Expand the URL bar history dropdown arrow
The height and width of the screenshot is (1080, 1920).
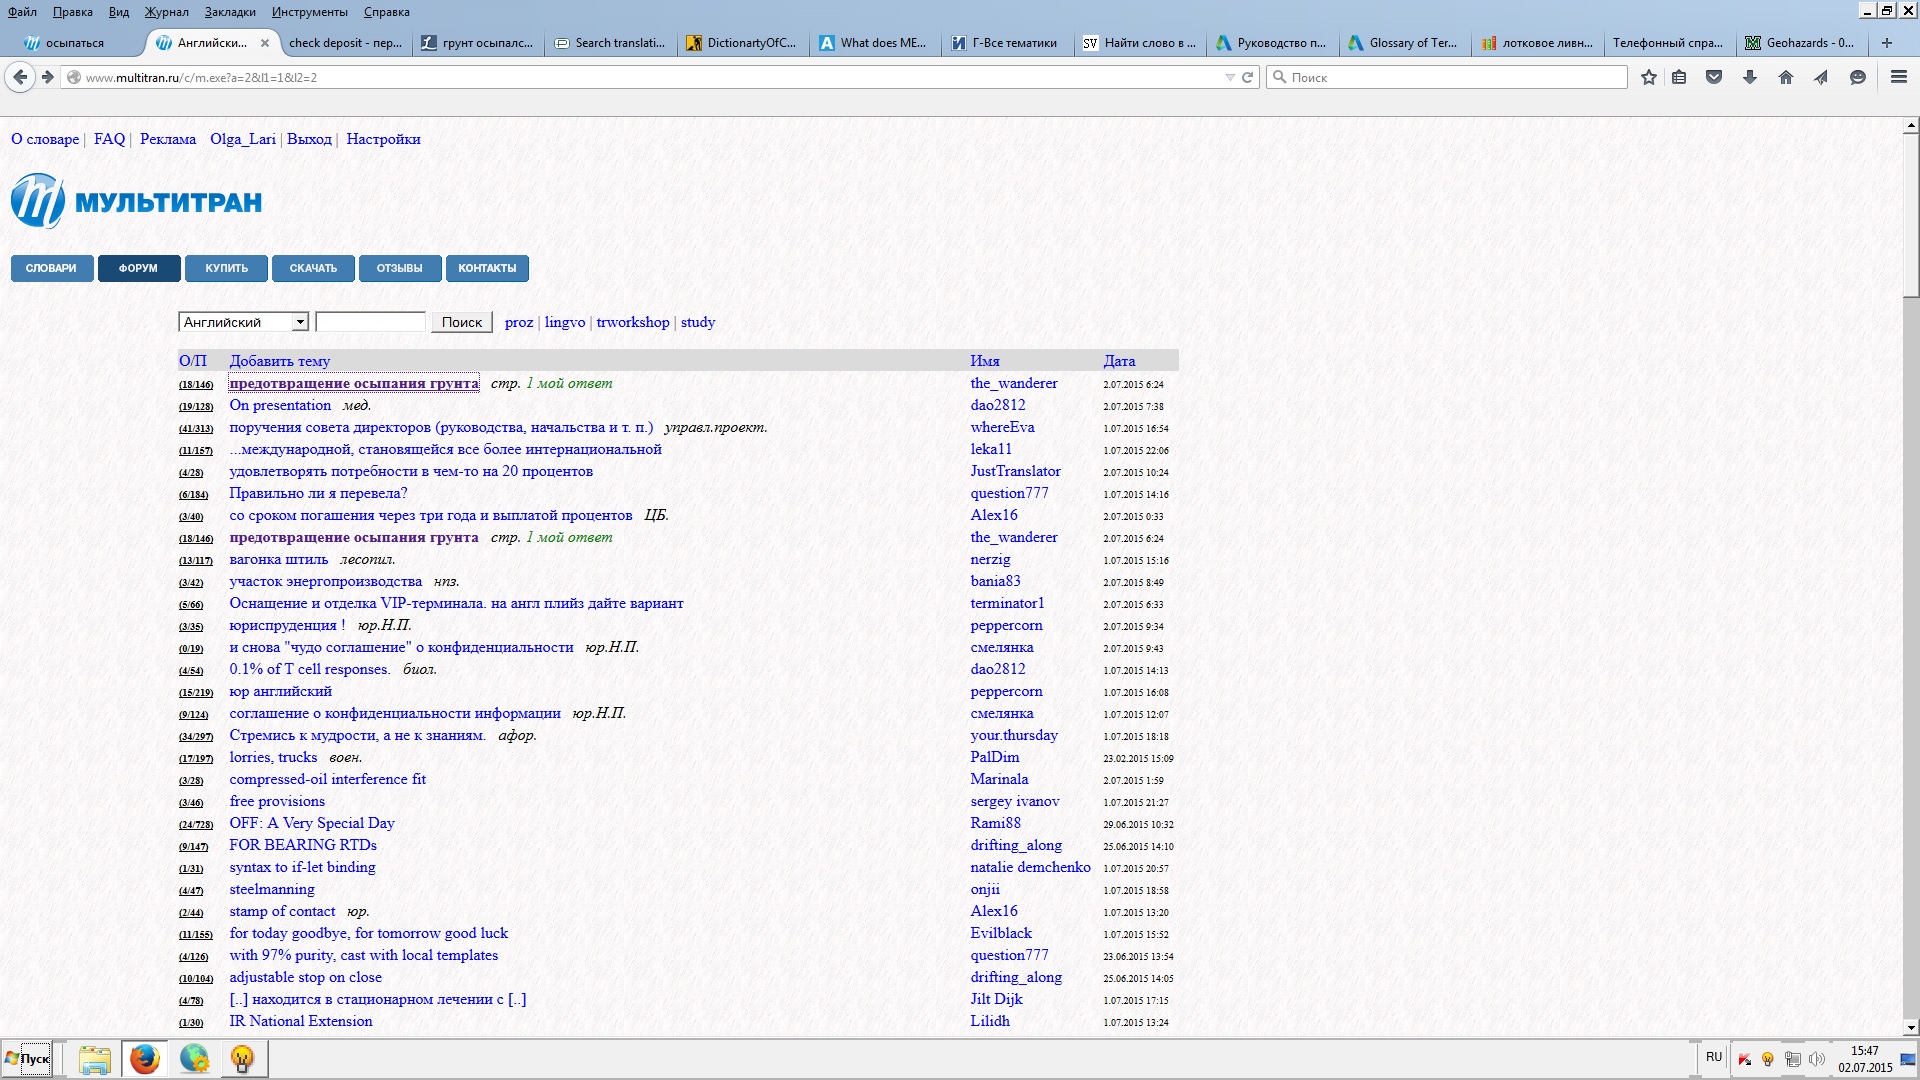tap(1230, 77)
